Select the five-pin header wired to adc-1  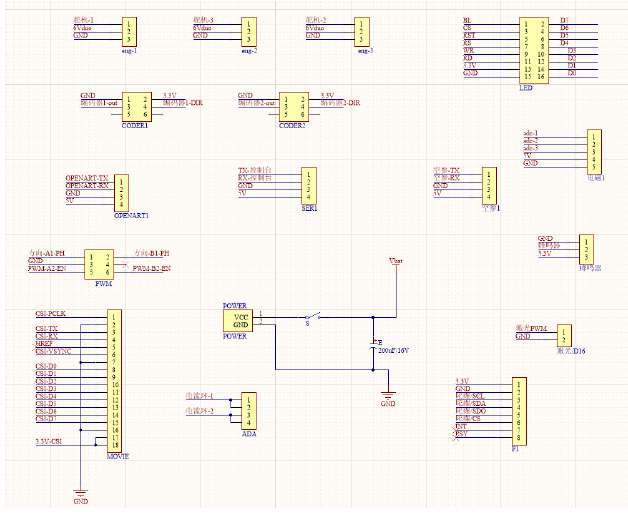coord(594,152)
